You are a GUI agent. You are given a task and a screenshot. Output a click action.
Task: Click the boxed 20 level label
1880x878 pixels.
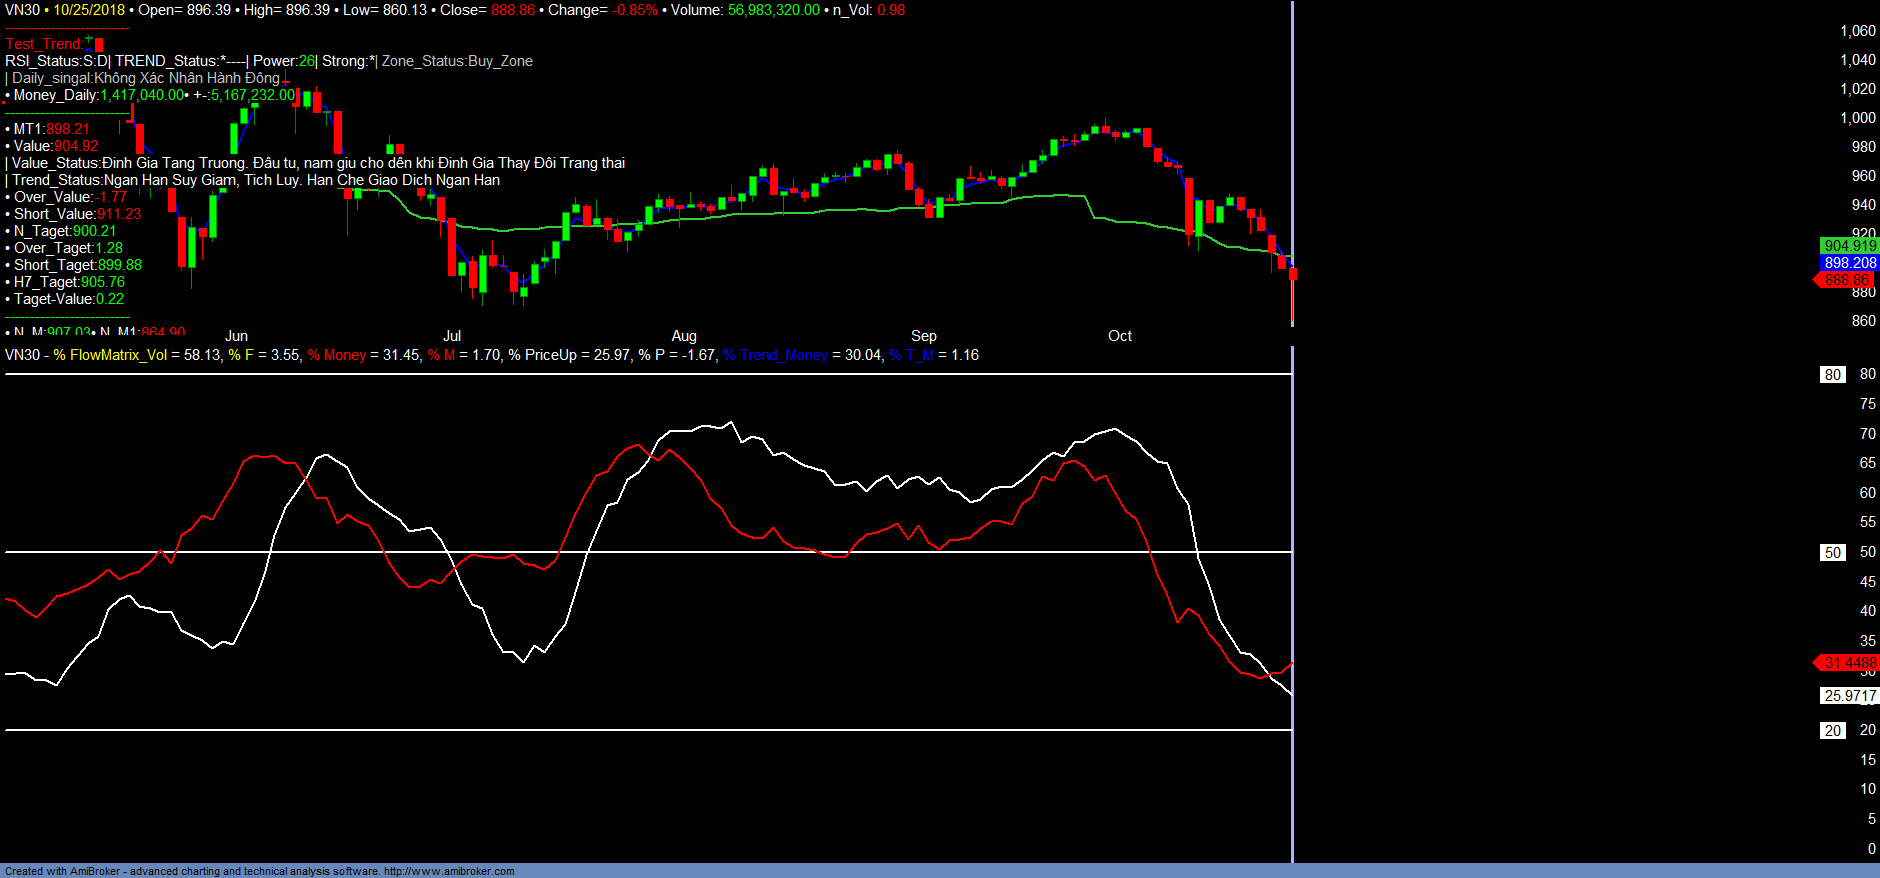[1832, 731]
